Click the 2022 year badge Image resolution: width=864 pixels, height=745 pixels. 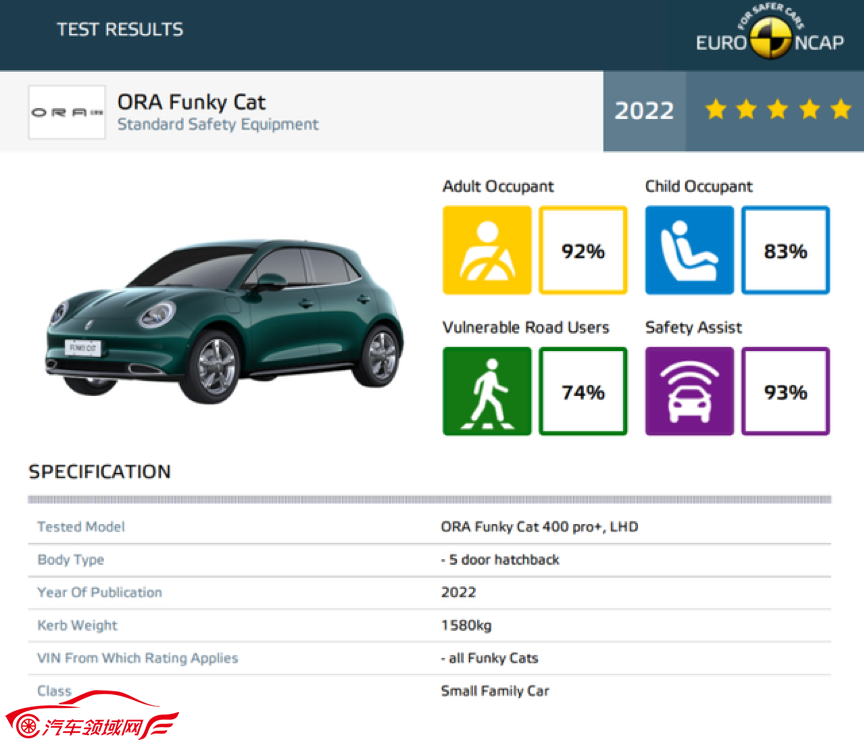[644, 111]
